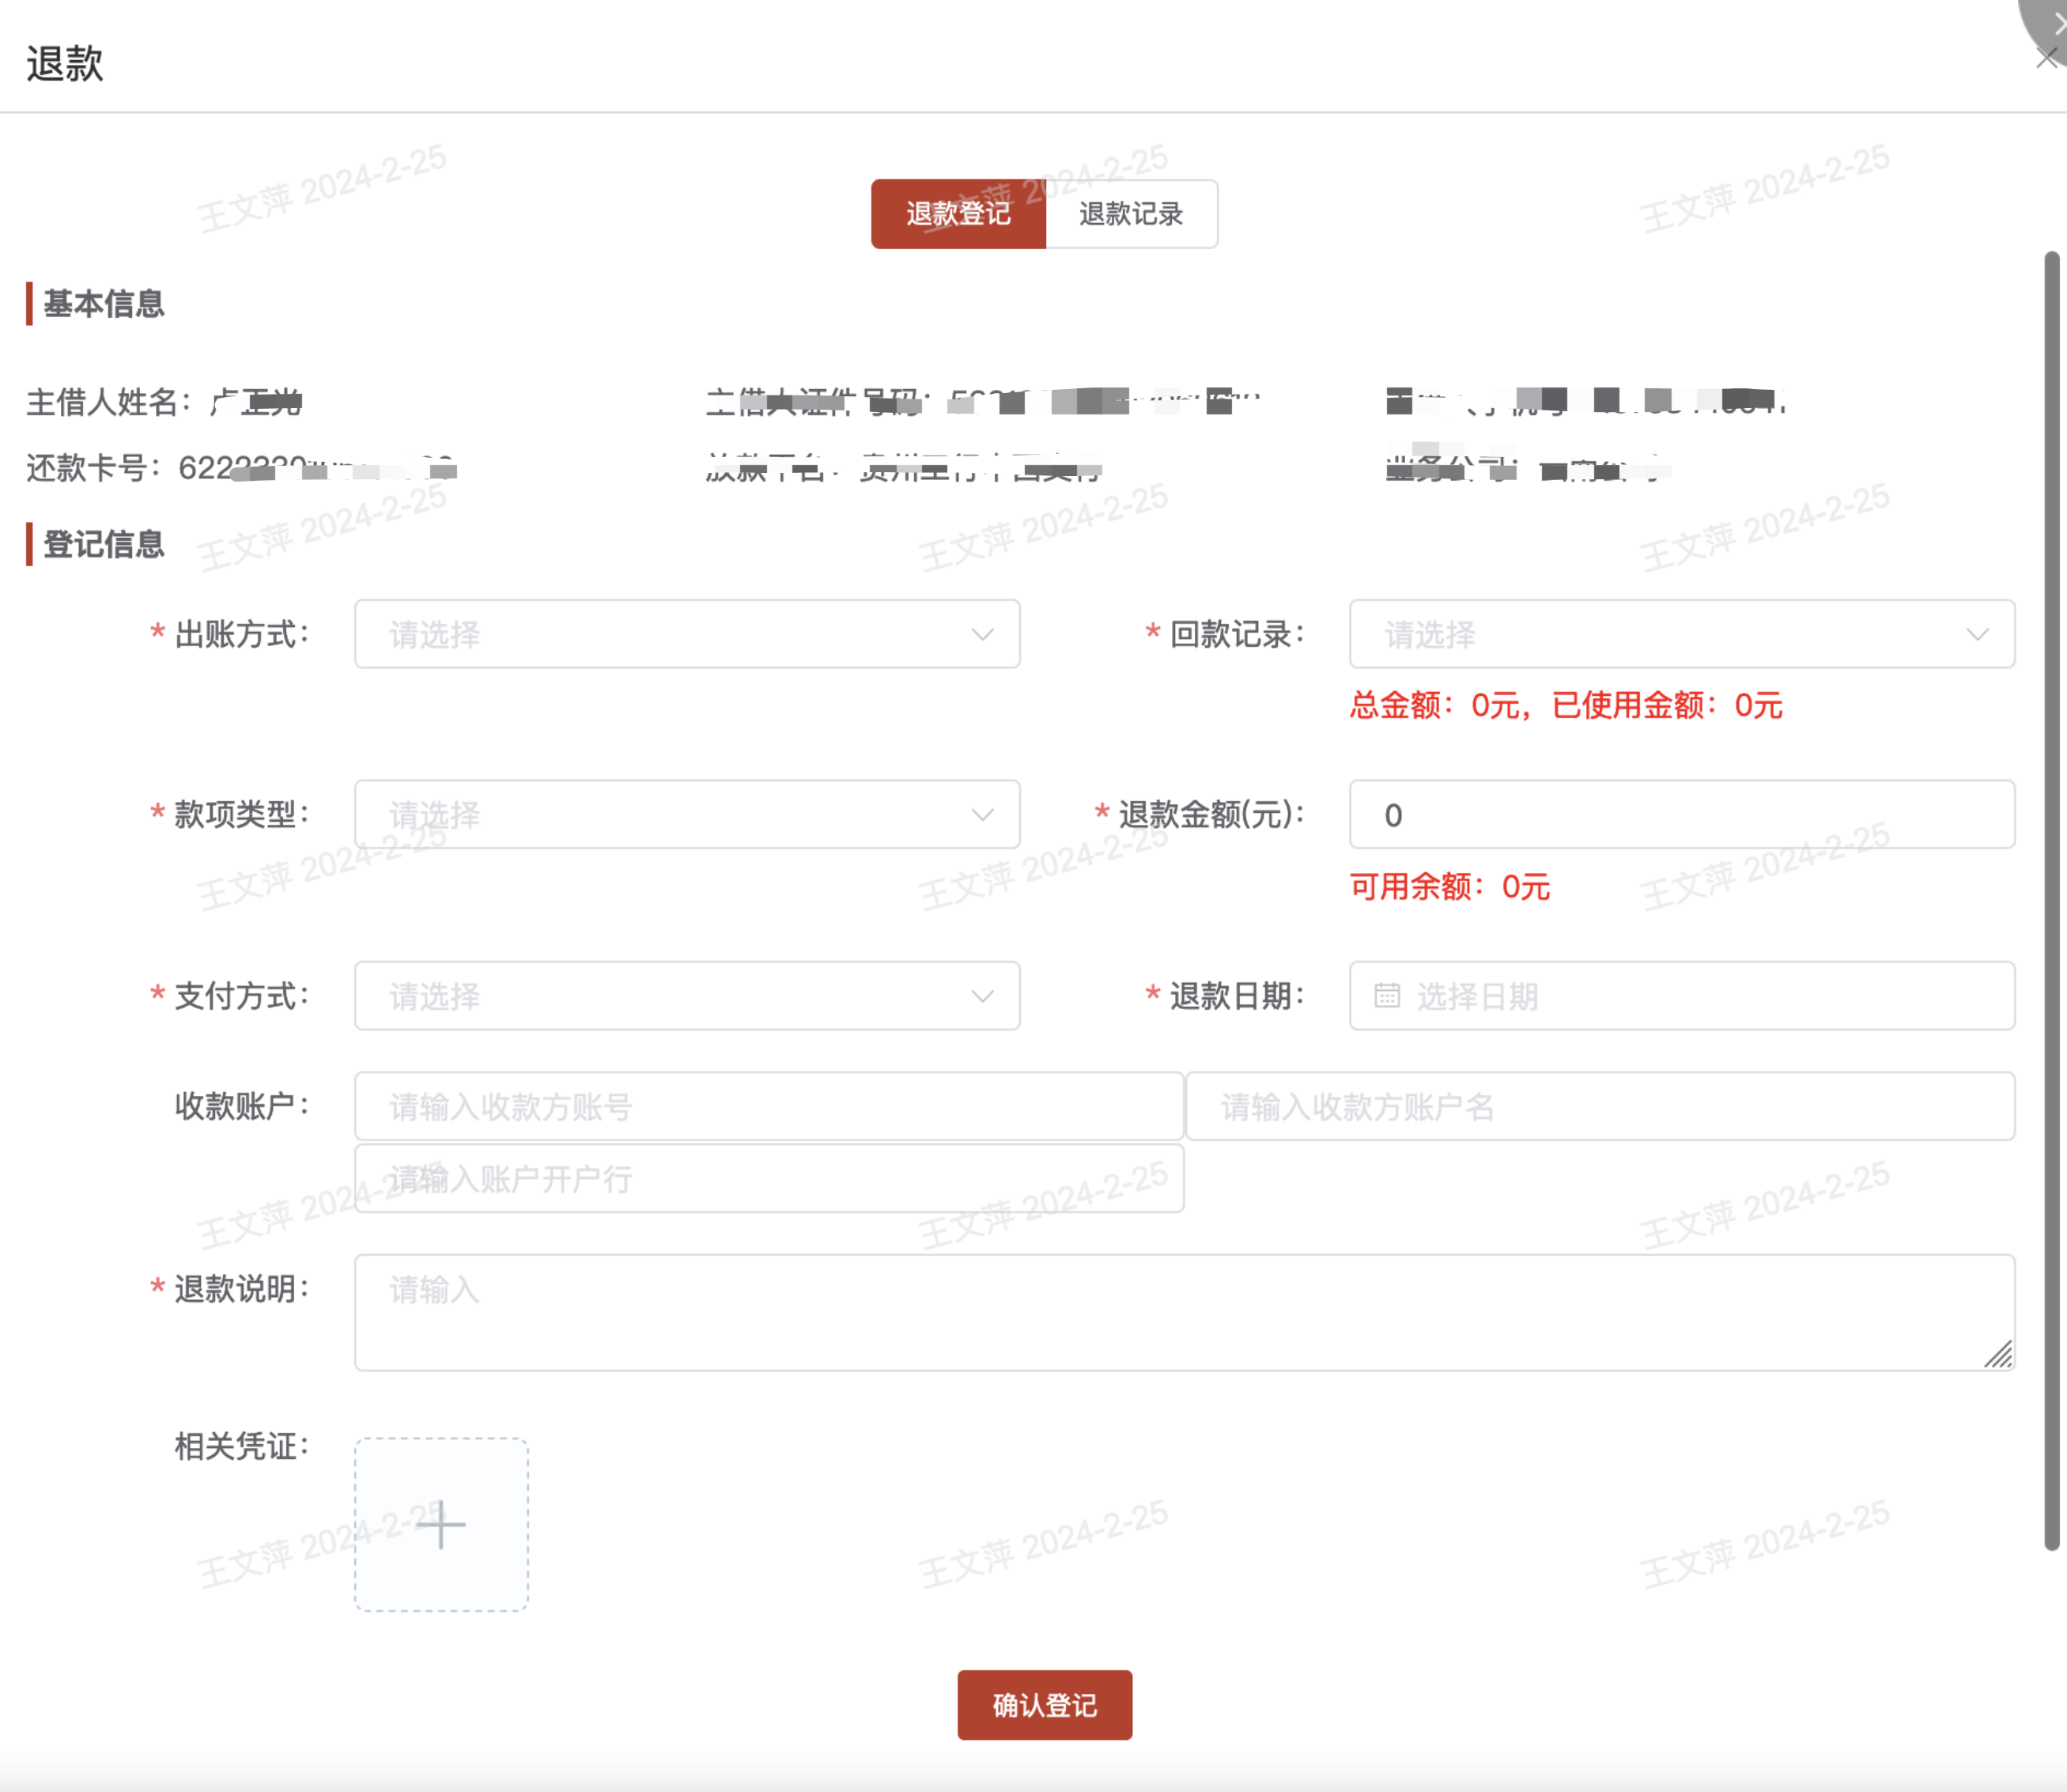Grab the textarea resize handle corner

pyautogui.click(x=1998, y=1355)
